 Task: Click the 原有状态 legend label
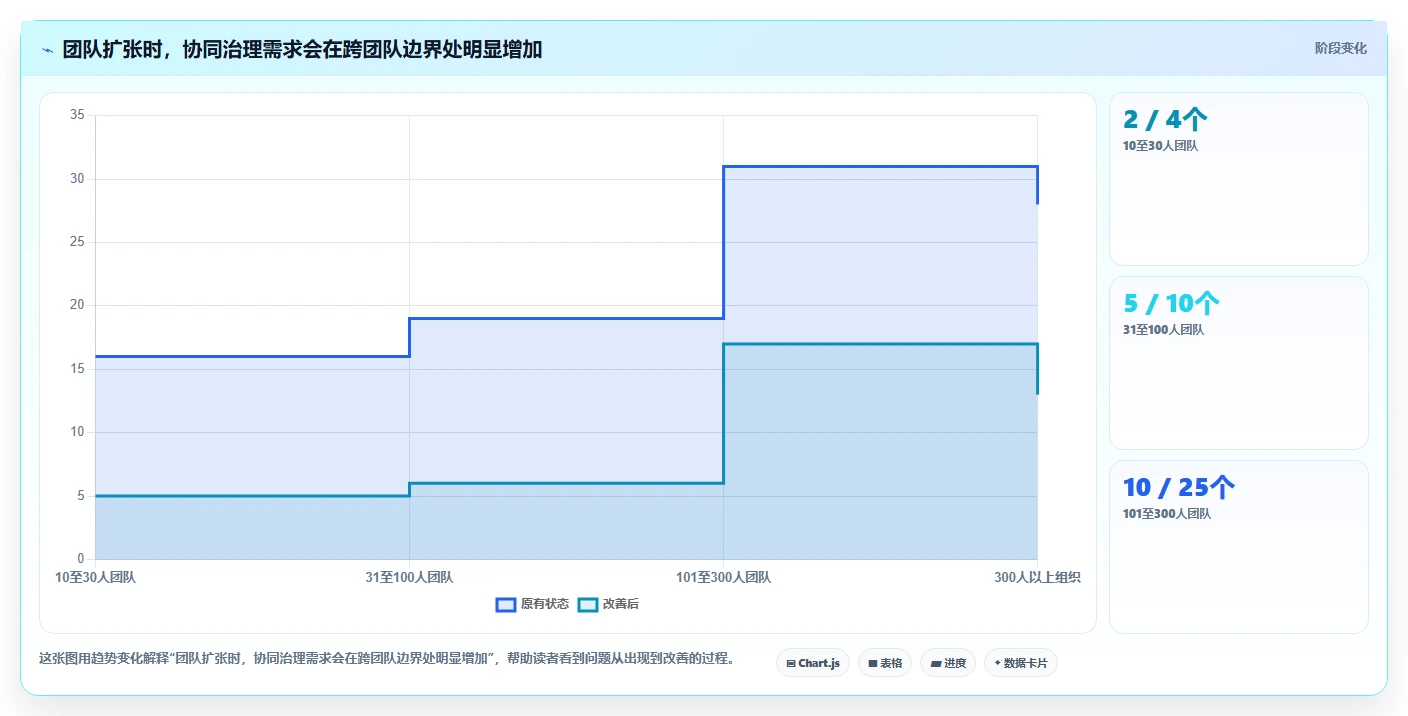[545, 604]
